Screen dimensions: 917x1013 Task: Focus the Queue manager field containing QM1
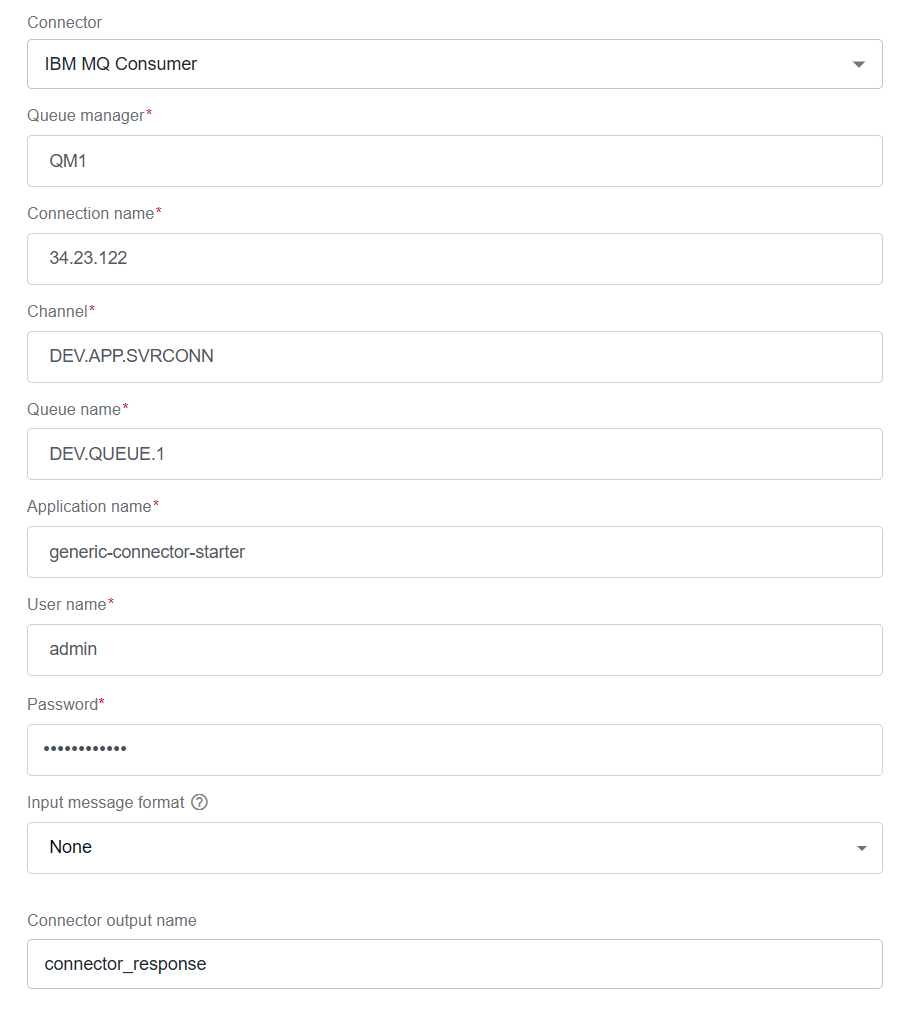(454, 161)
